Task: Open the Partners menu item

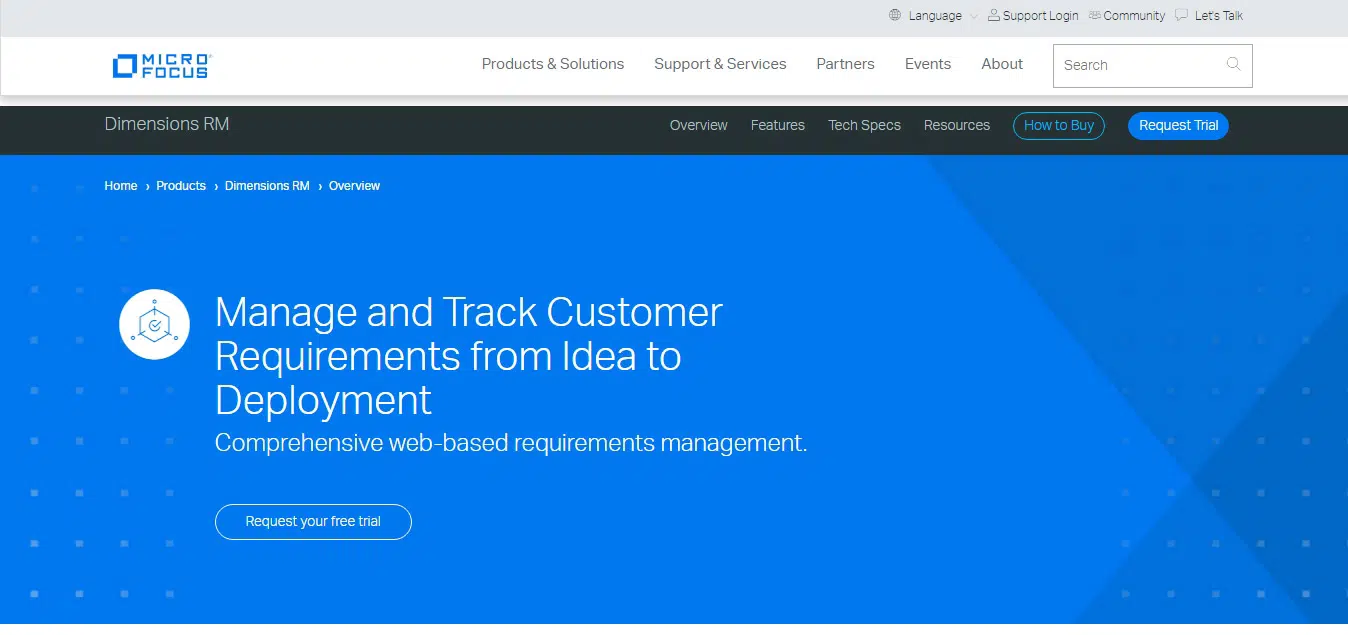Action: (x=845, y=64)
